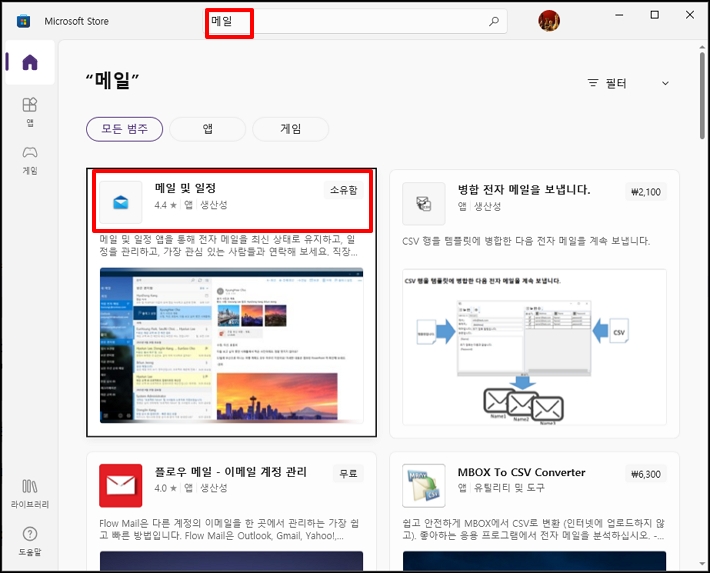
Task: Click the scrollbar down arrow
Action: coord(702,564)
